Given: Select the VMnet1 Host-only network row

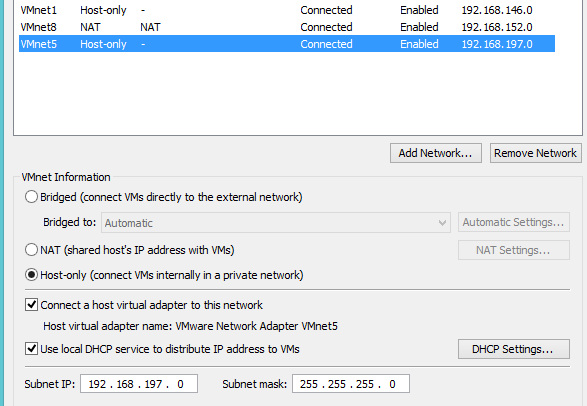Looking at the screenshot, I should [x=287, y=10].
